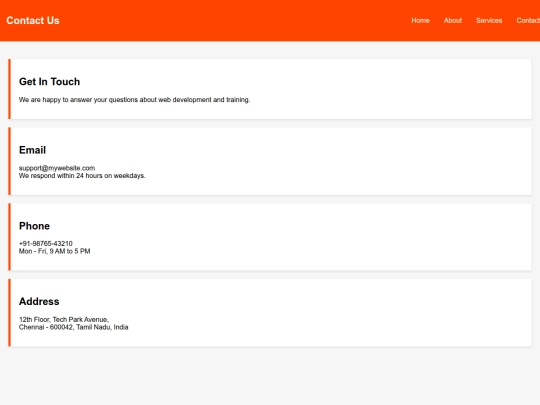Screen dimensions: 540x405
Task: Select the web development and training sentence
Action: point(134,100)
